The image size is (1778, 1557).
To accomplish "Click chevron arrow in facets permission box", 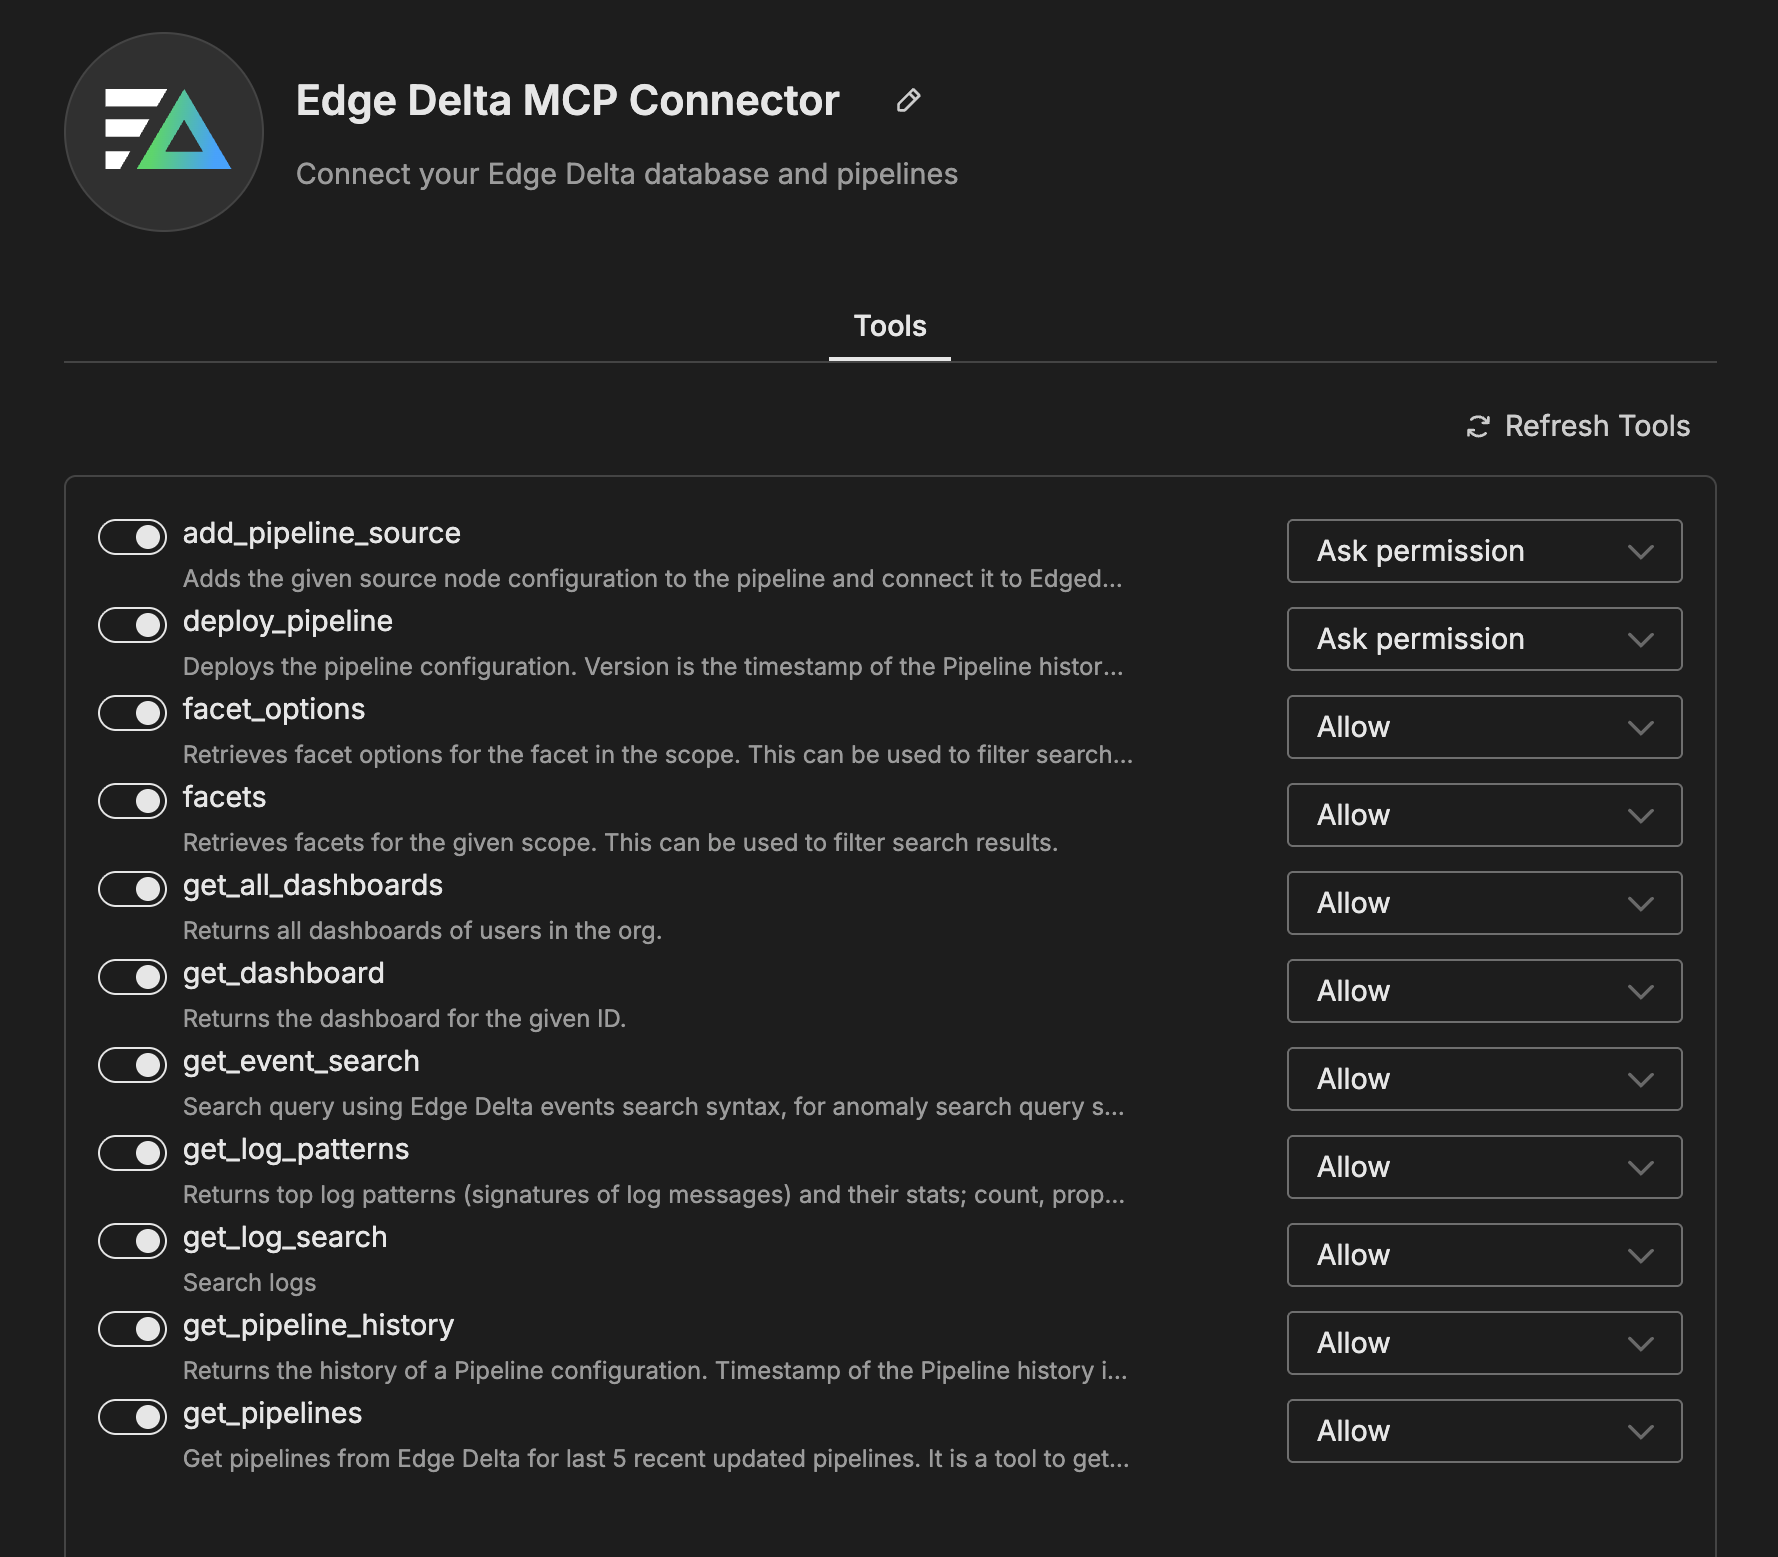I will pos(1640,816).
